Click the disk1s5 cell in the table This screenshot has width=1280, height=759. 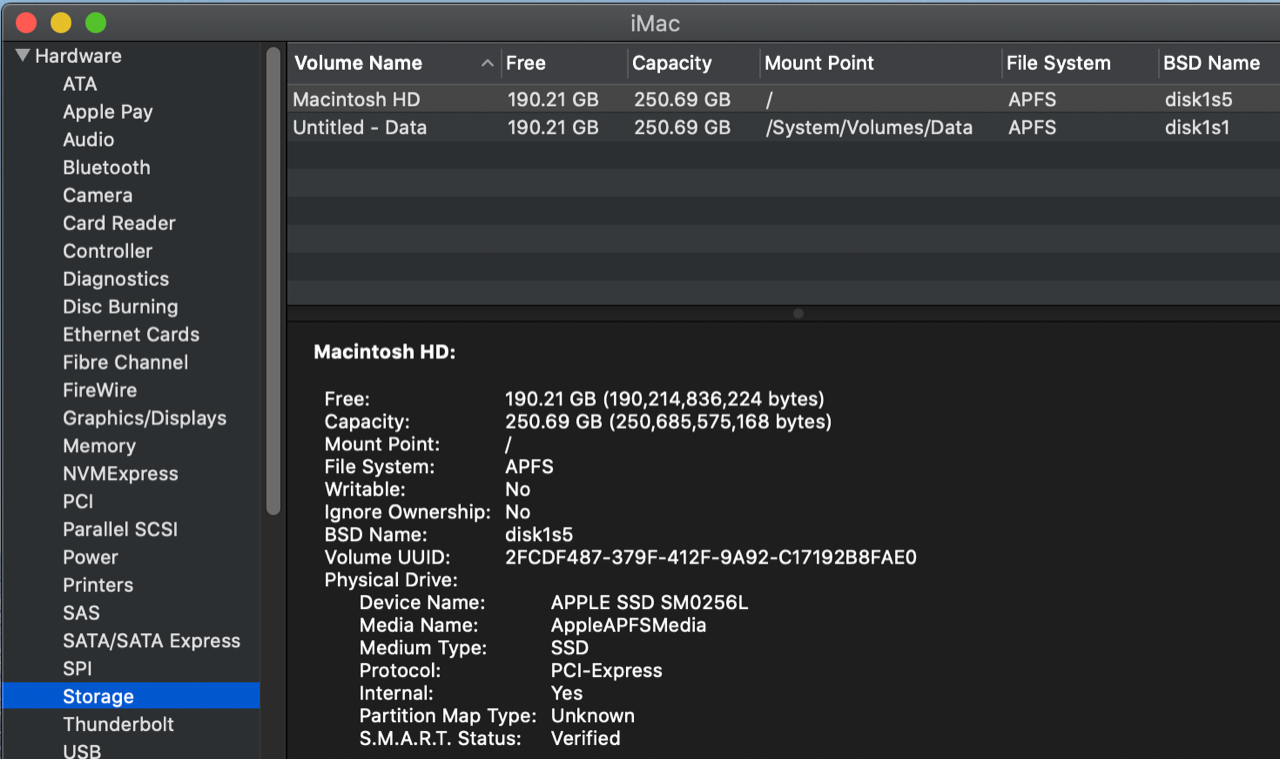pyautogui.click(x=1198, y=100)
